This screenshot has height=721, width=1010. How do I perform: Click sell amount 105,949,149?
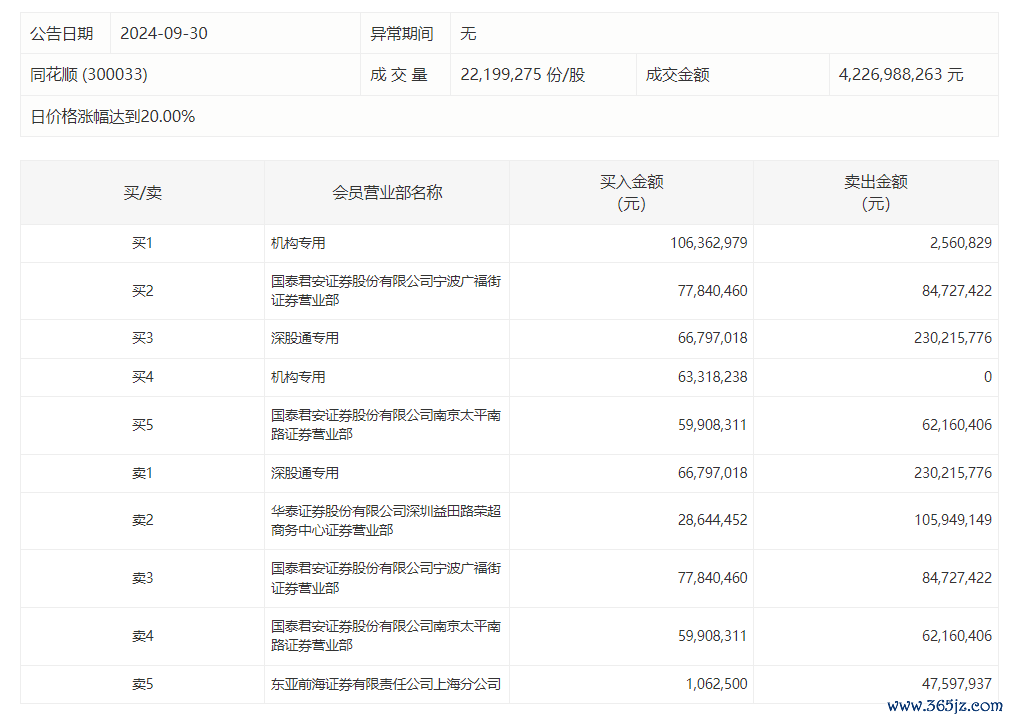point(953,520)
